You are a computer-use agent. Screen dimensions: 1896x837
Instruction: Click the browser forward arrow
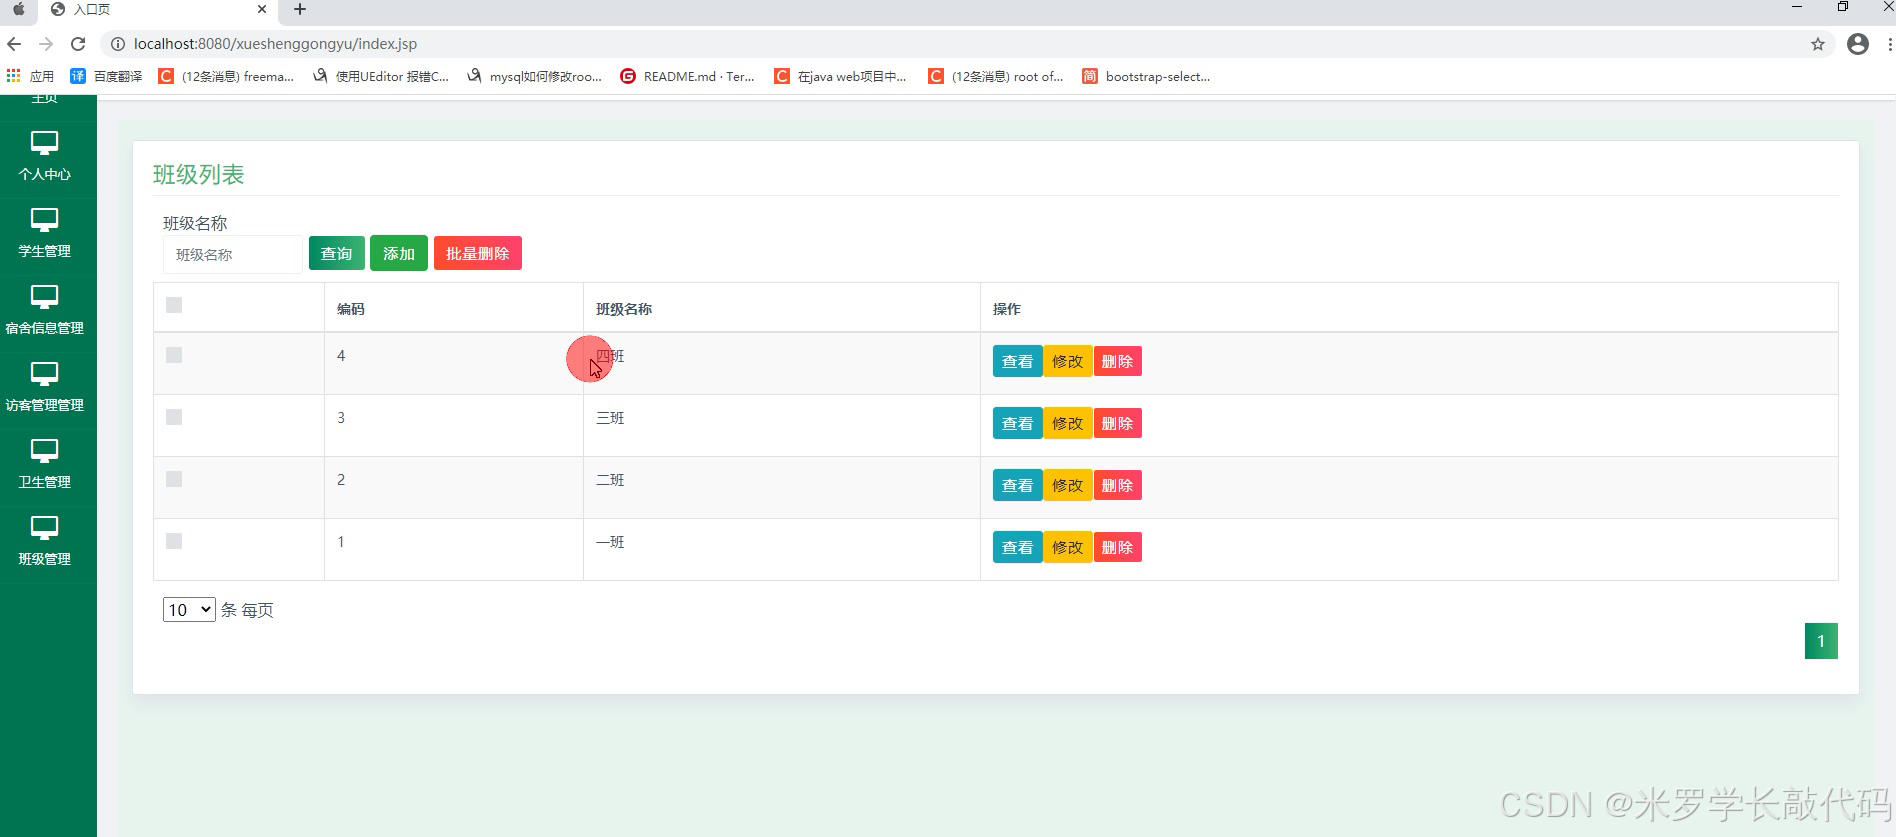click(46, 44)
